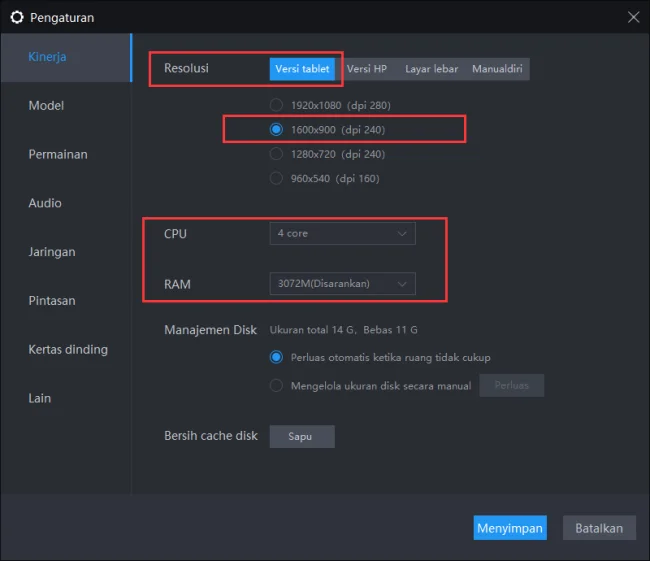The width and height of the screenshot is (650, 561).
Task: Select the 1920x1080 (dpi 280) radio button
Action: pos(276,105)
